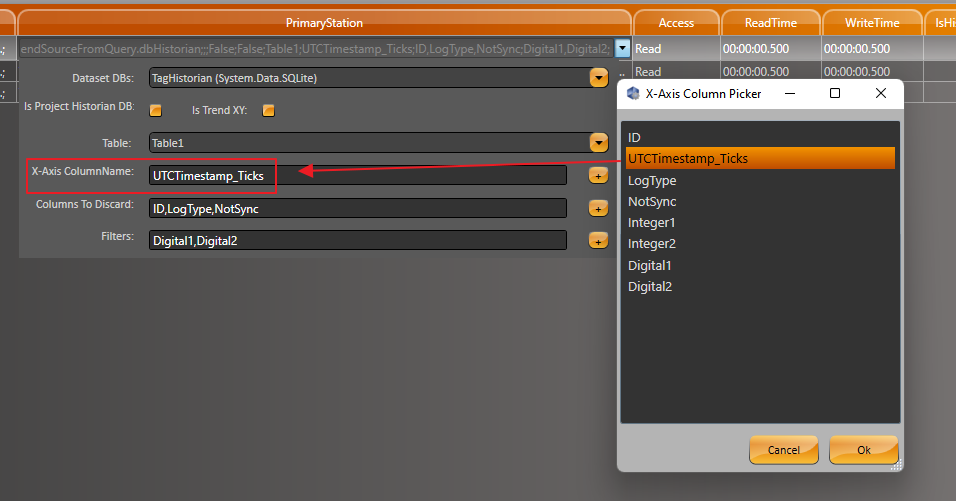
Task: Choose Digital1 from the column picker
Action: click(649, 265)
